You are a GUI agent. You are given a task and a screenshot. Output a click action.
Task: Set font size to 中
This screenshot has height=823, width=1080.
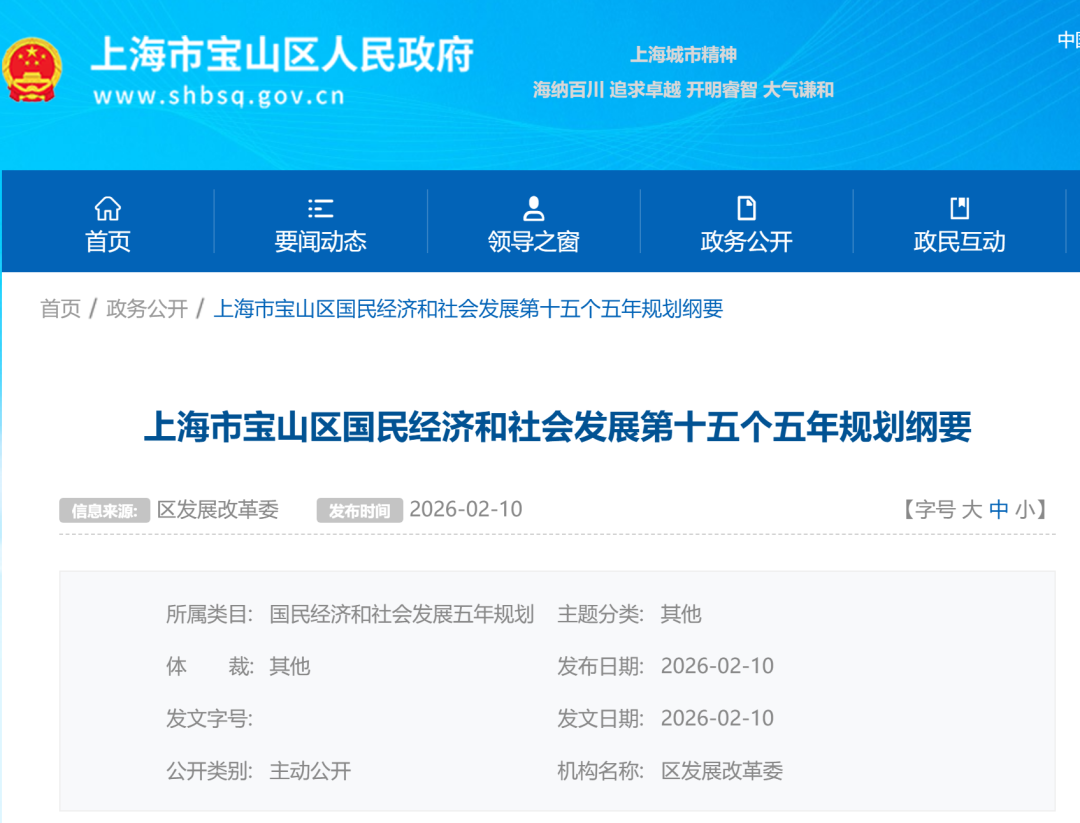click(998, 510)
